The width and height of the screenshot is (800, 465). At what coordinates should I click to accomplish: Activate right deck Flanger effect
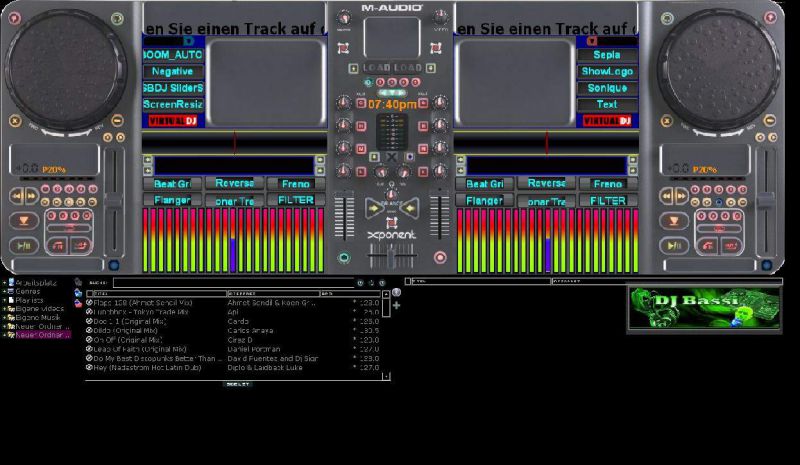tap(485, 201)
